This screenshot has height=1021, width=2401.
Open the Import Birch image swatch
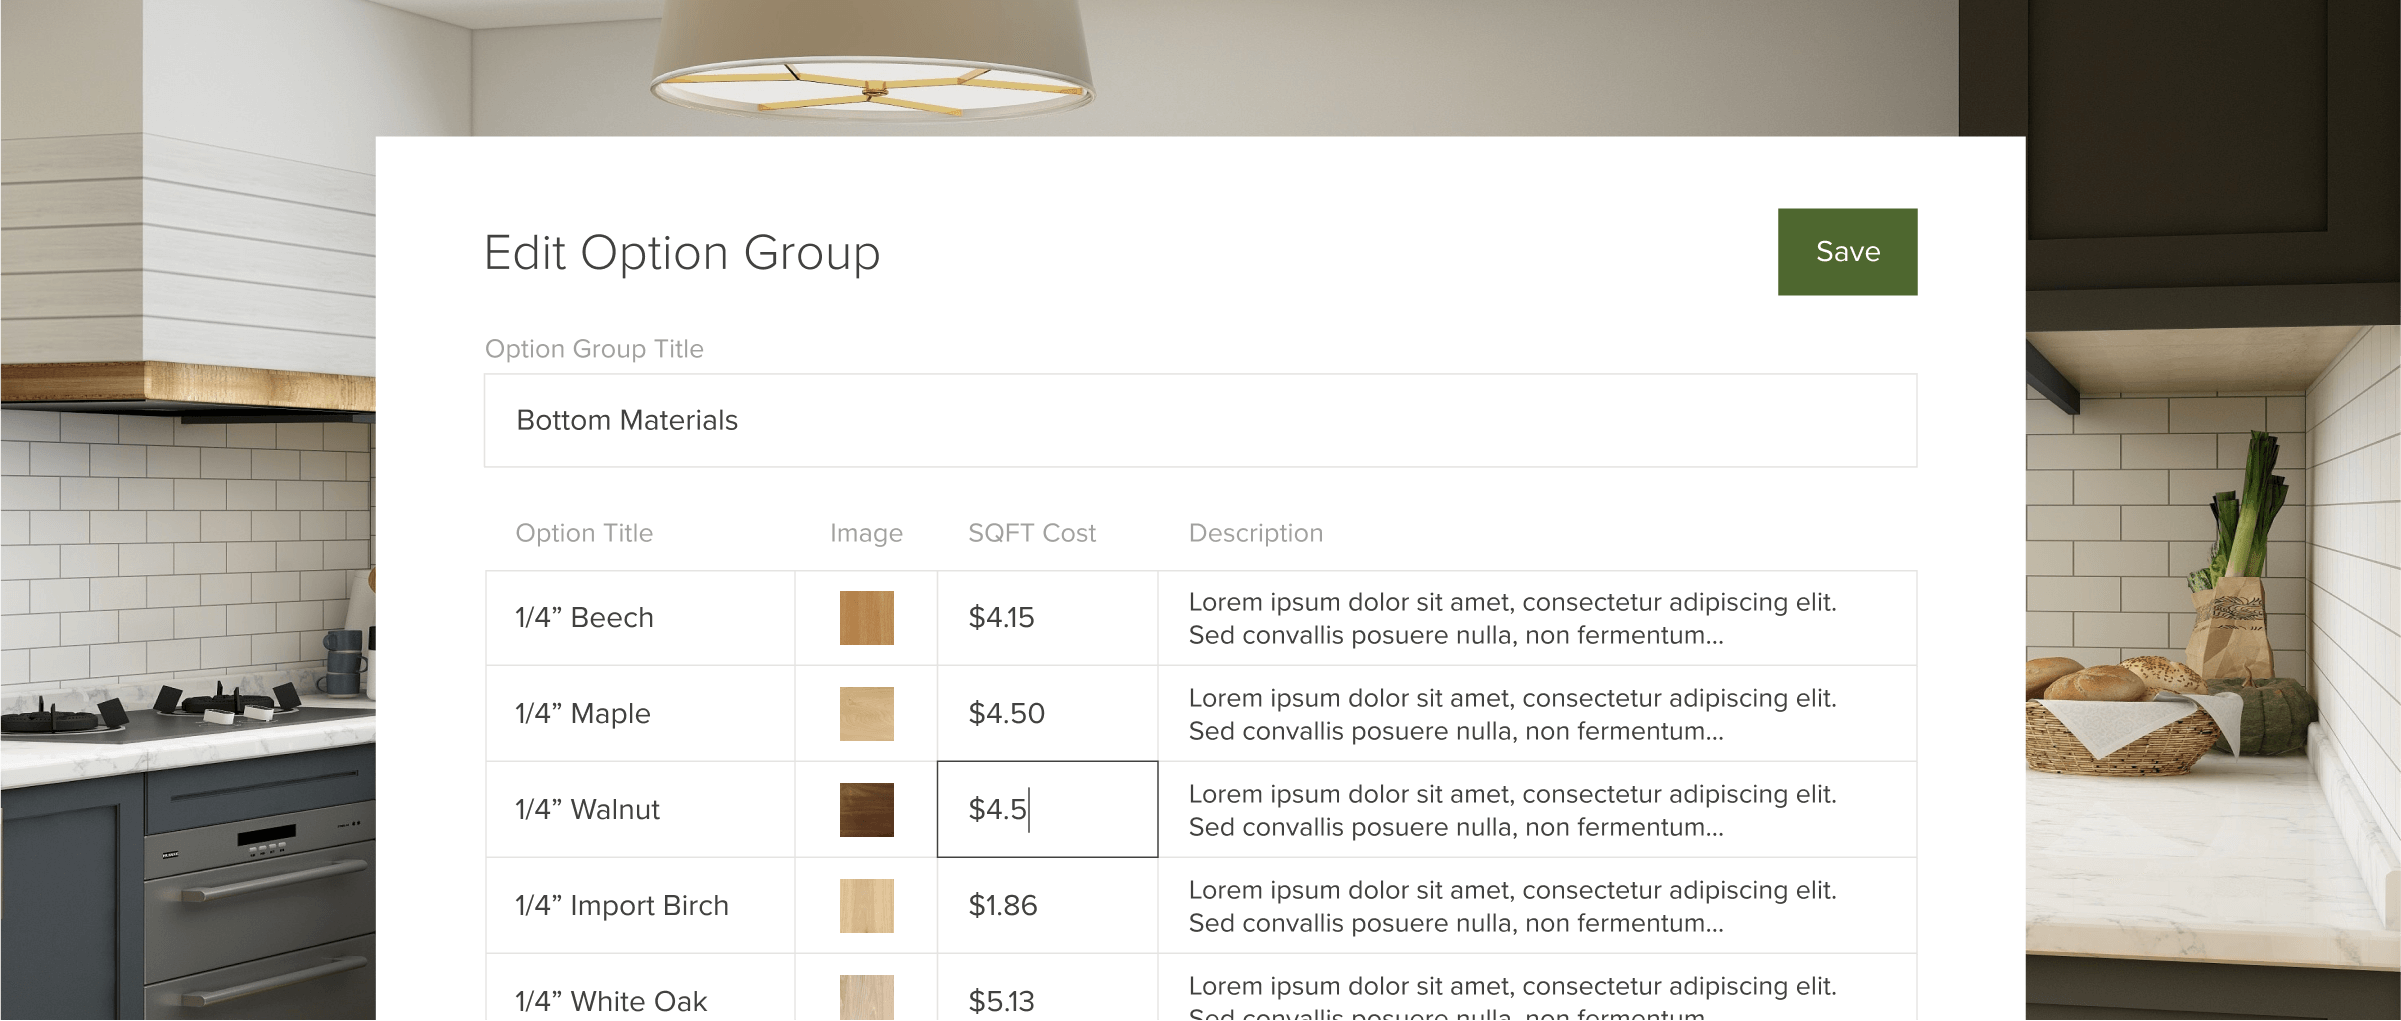866,906
